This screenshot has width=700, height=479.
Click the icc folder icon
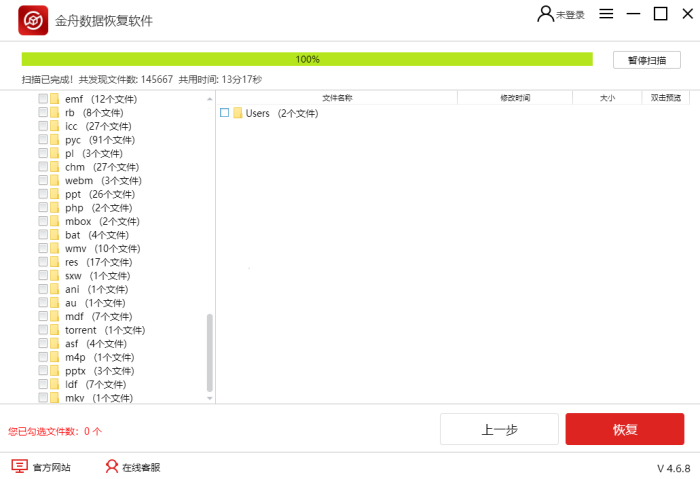54,126
